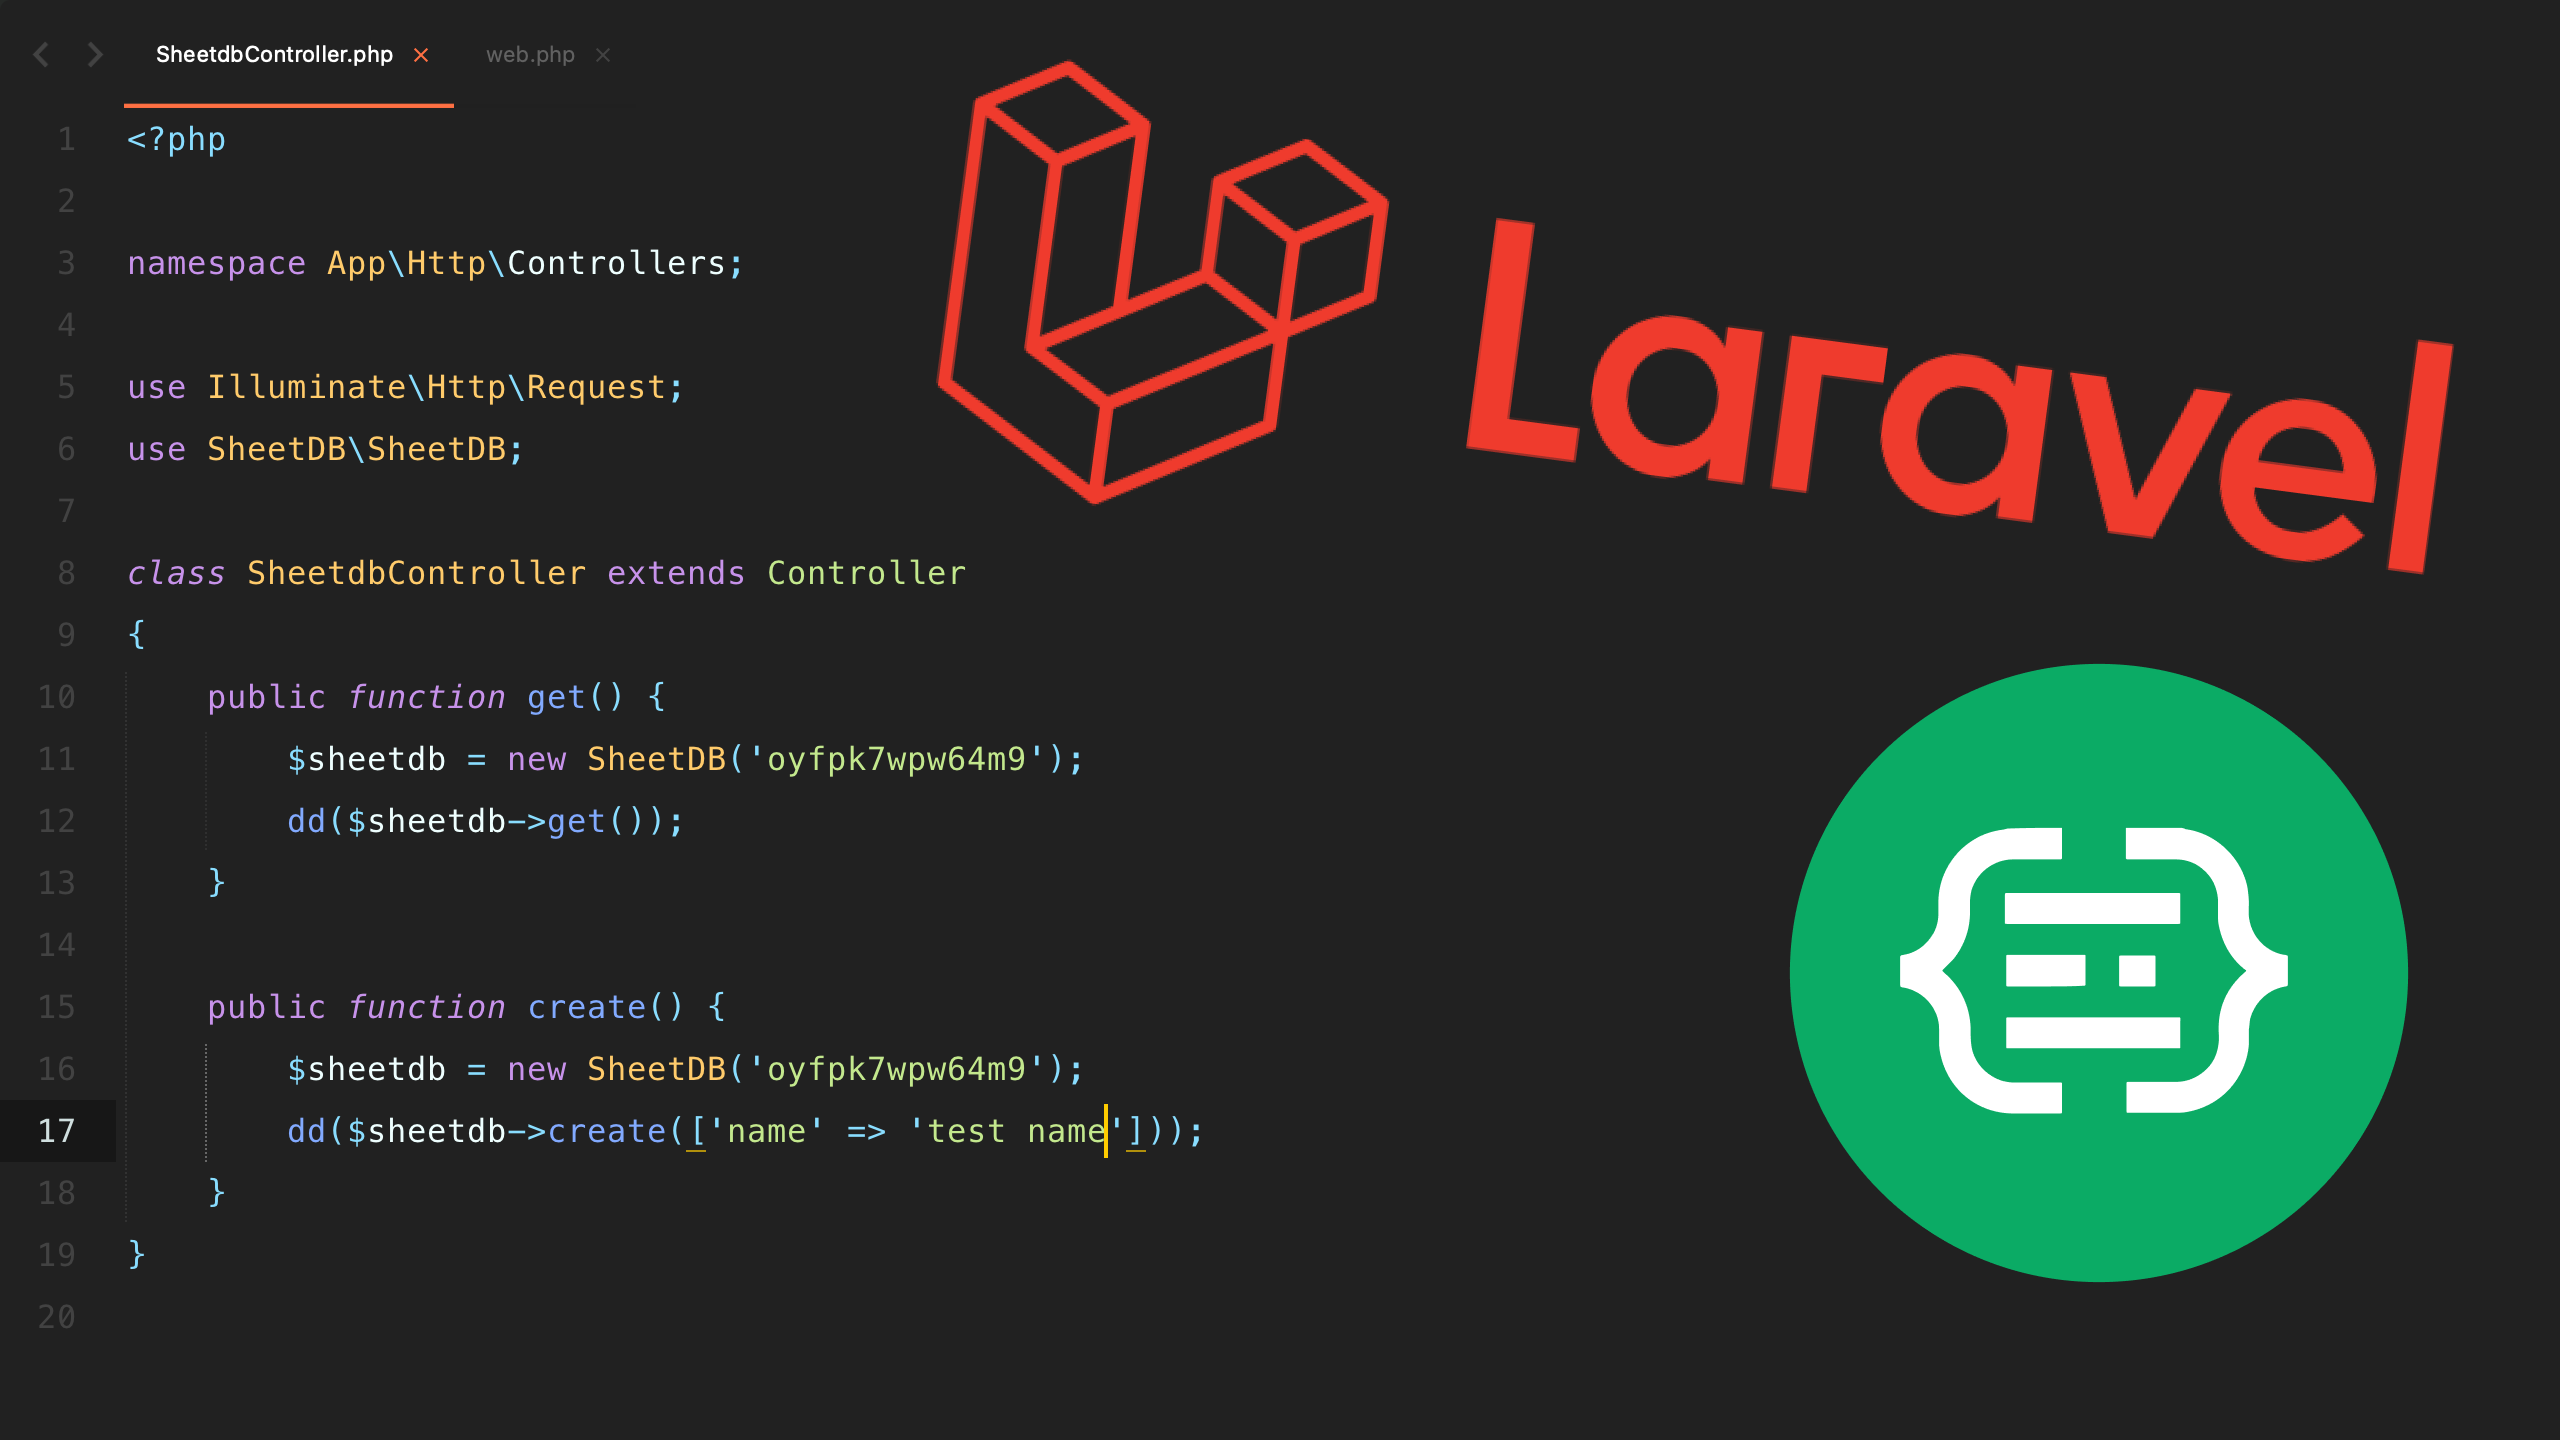Click the Illuminate\Http\Request import
This screenshot has width=2560, height=1440.
pyautogui.click(x=436, y=388)
